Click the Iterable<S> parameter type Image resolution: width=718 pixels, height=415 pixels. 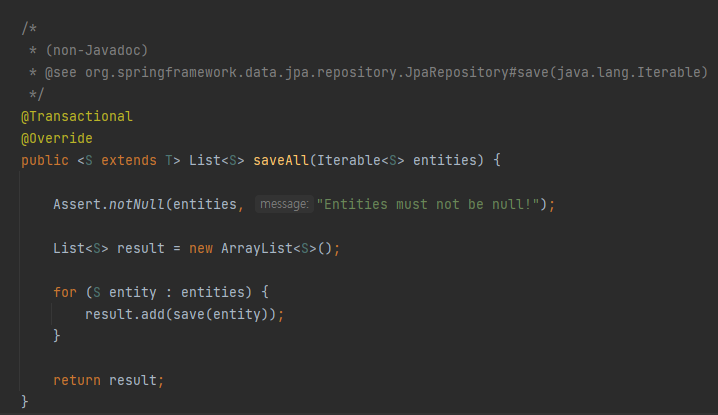point(360,160)
